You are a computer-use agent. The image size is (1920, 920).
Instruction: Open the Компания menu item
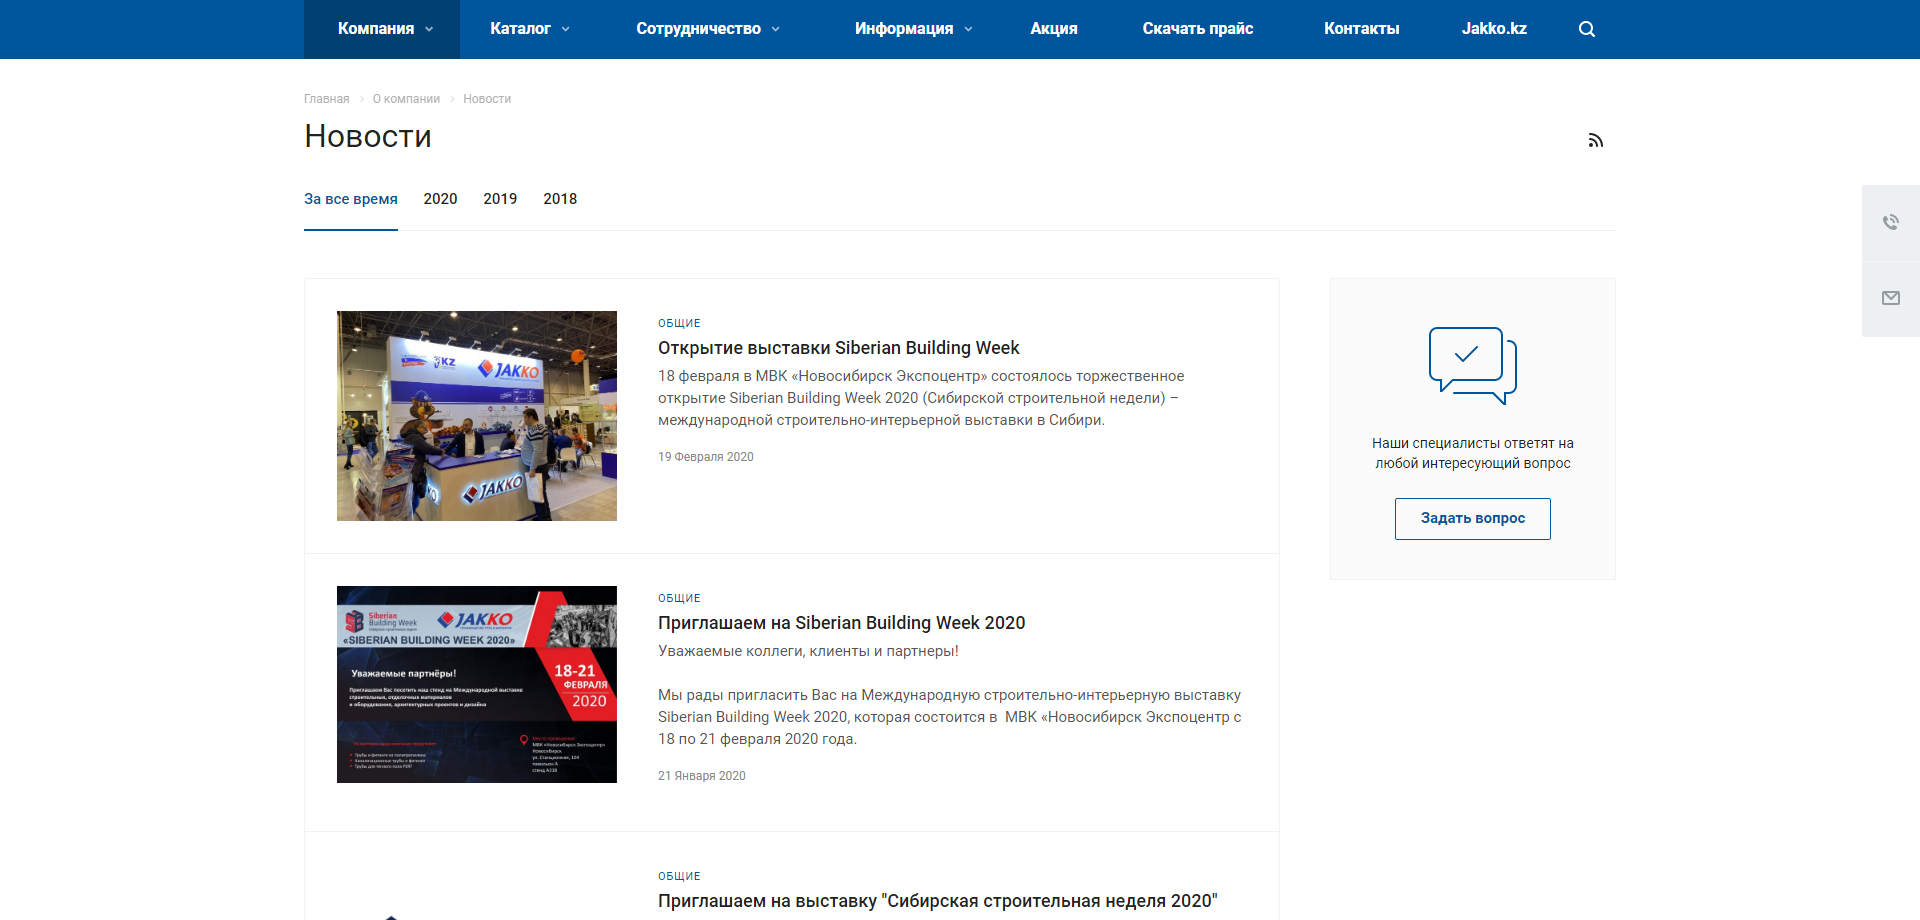coord(376,29)
